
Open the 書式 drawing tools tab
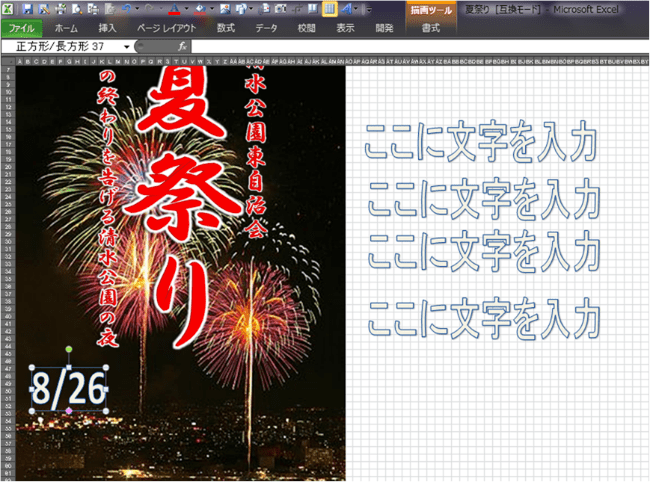tap(431, 28)
